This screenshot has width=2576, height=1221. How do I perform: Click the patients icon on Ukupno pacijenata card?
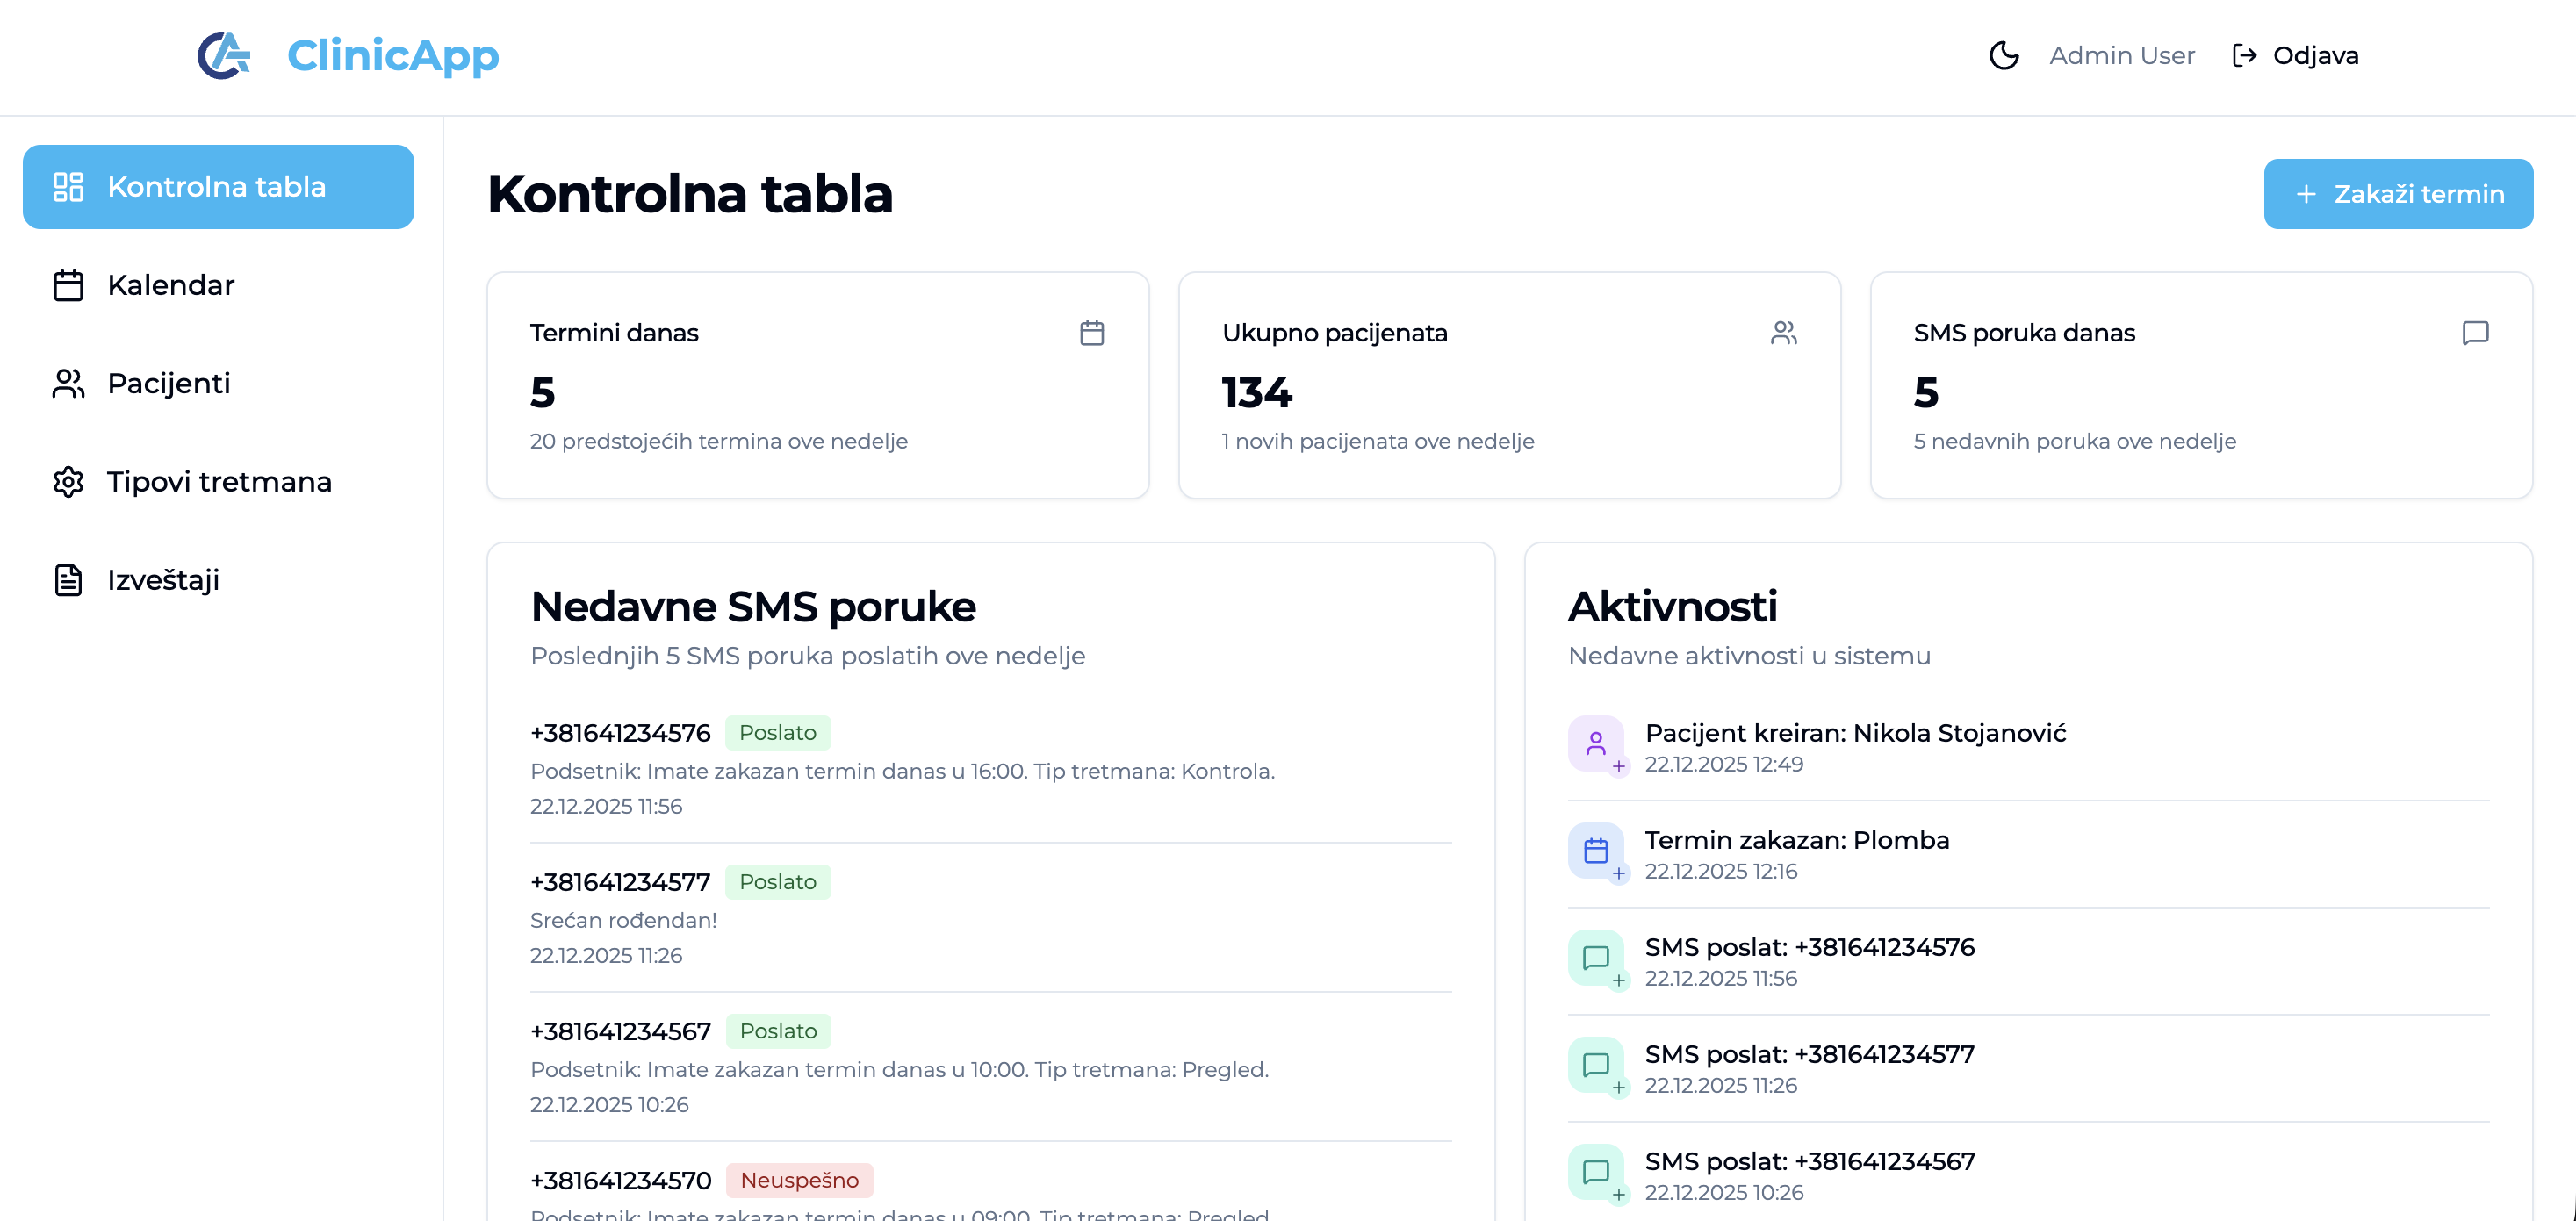point(1784,333)
